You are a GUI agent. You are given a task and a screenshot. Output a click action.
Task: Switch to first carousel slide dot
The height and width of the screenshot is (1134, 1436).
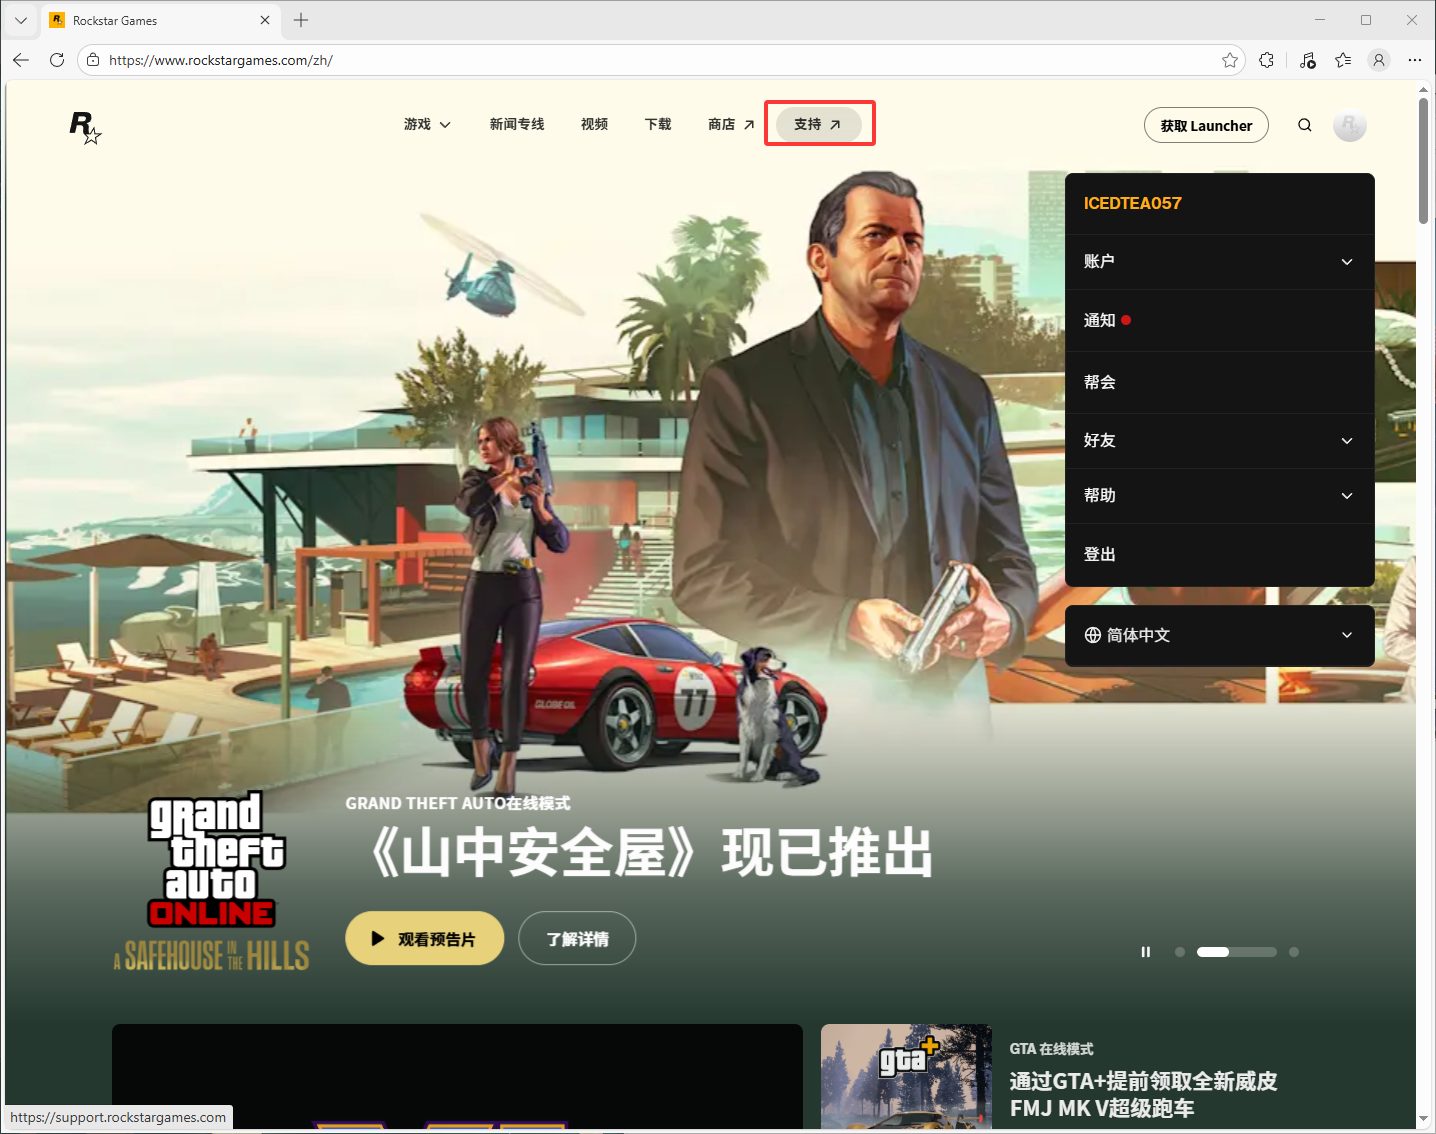coord(1180,952)
